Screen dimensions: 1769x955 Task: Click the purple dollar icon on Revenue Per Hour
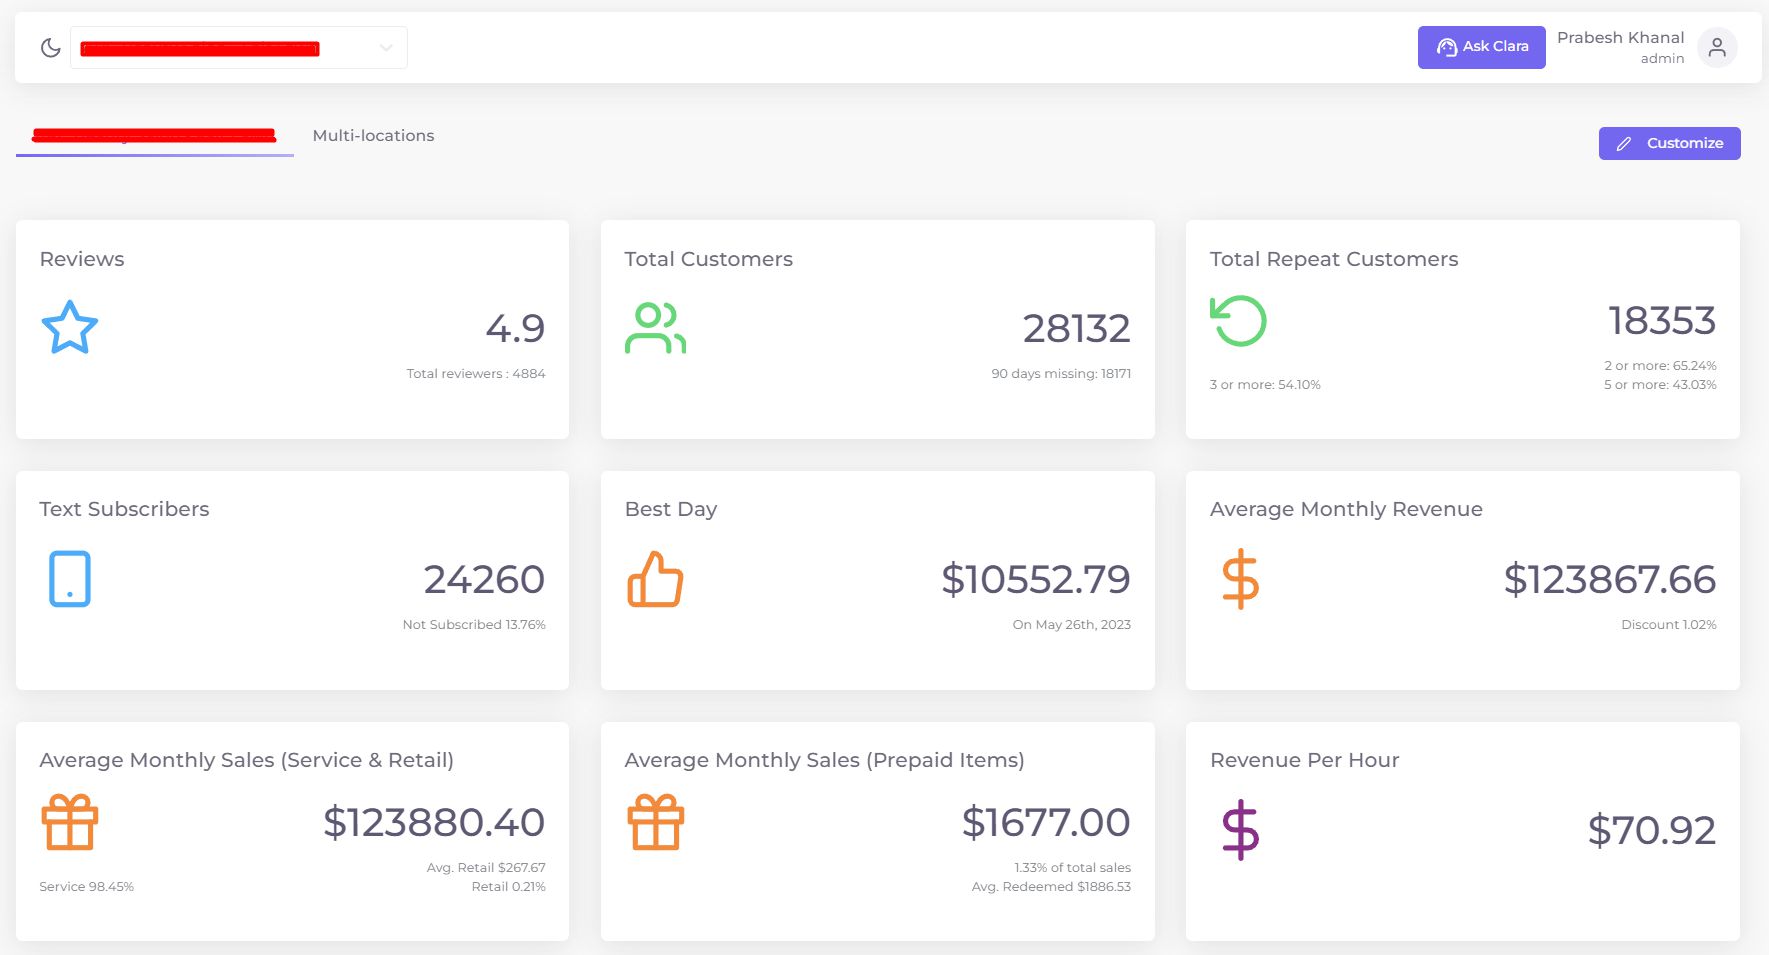(1239, 828)
